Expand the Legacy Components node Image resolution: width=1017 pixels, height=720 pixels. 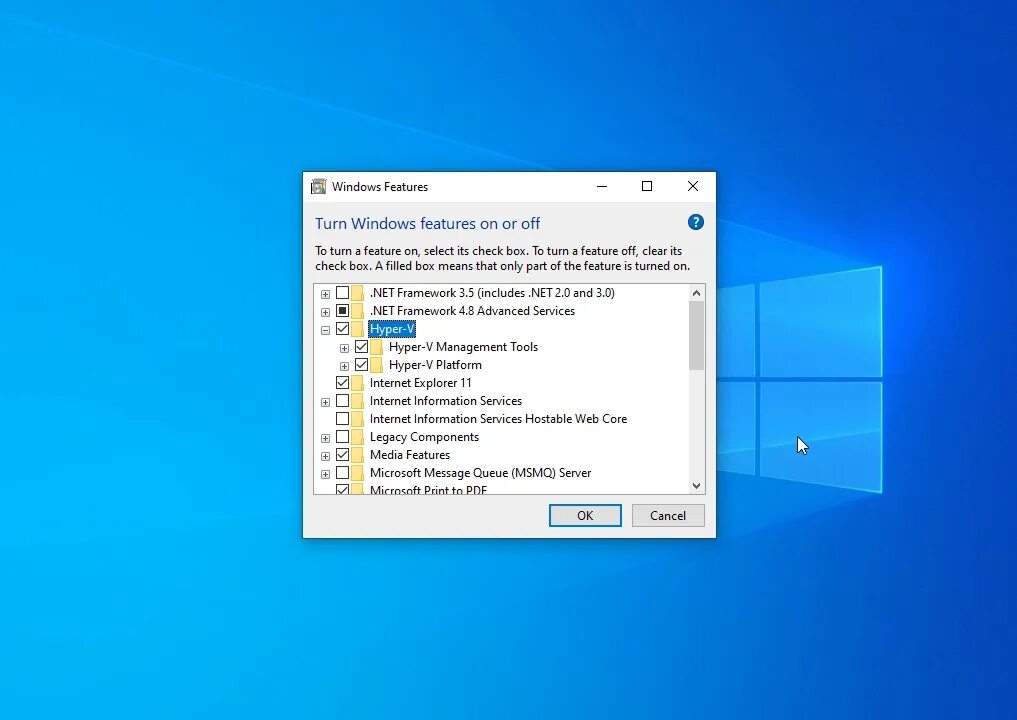(x=326, y=438)
